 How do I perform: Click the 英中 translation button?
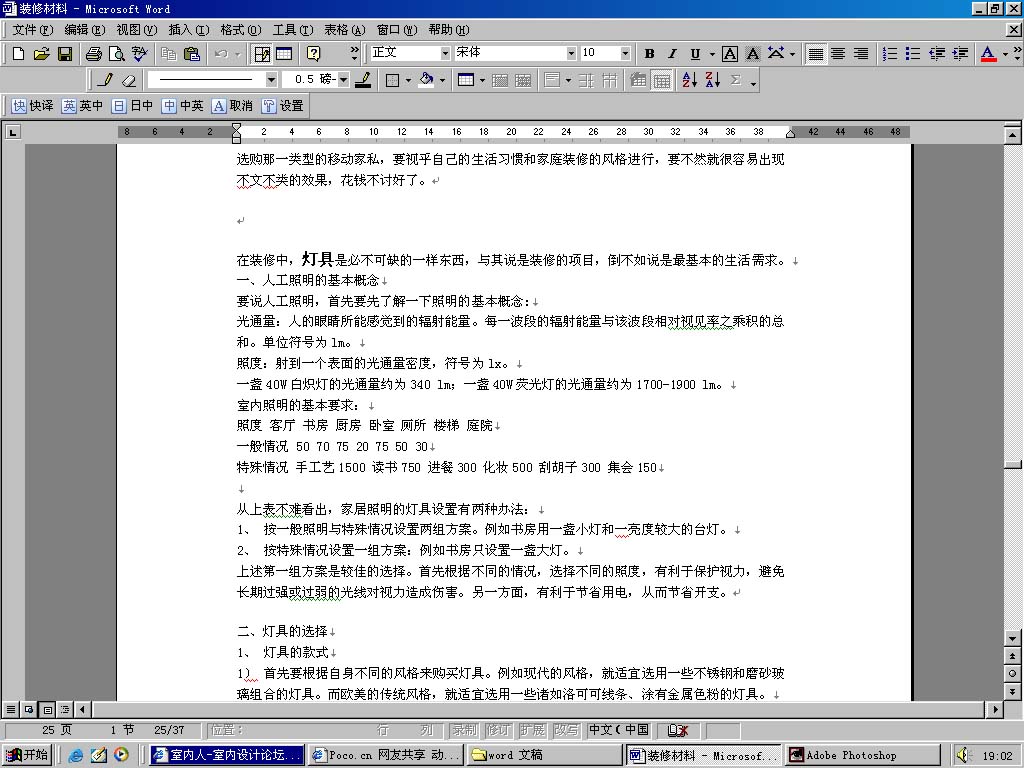tap(82, 106)
